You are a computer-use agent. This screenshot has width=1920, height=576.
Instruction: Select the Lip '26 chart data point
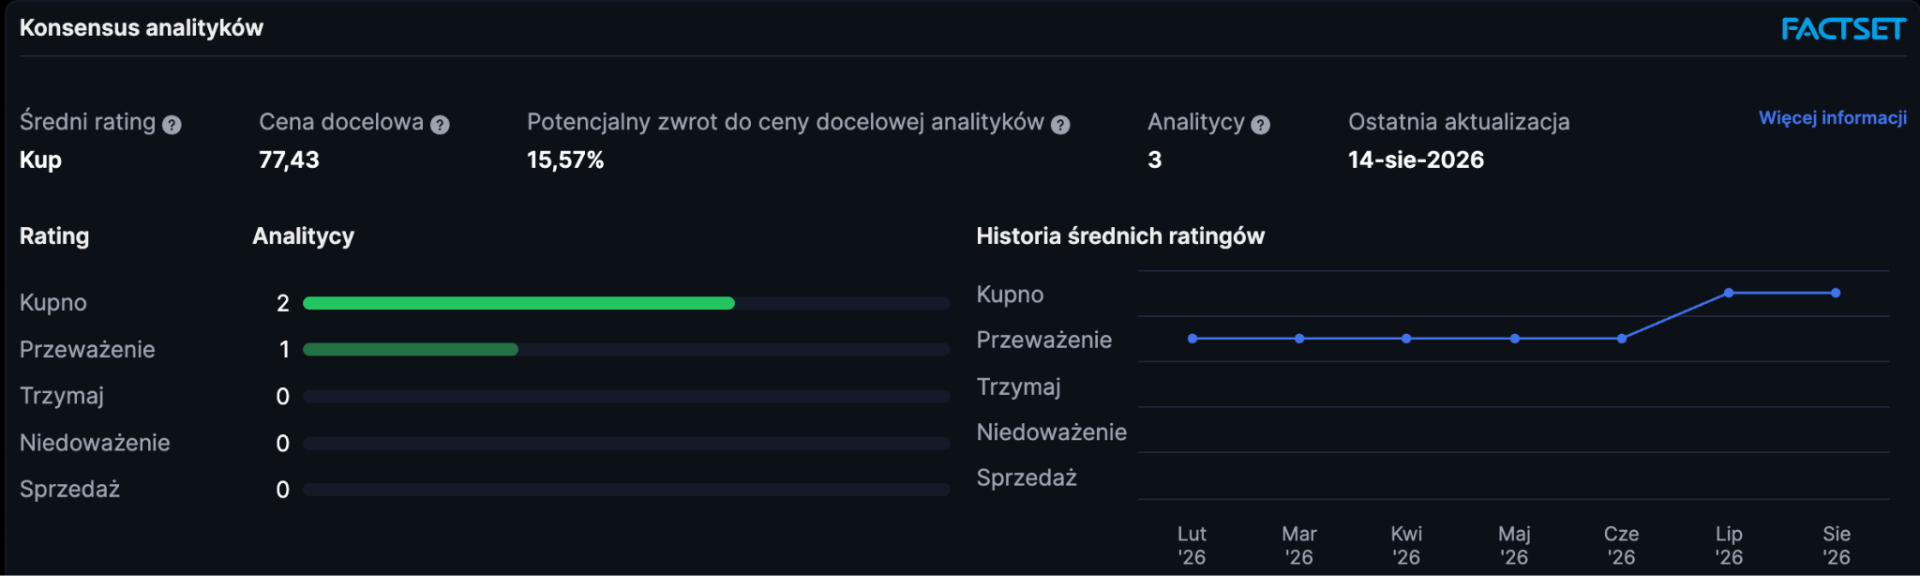1729,293
